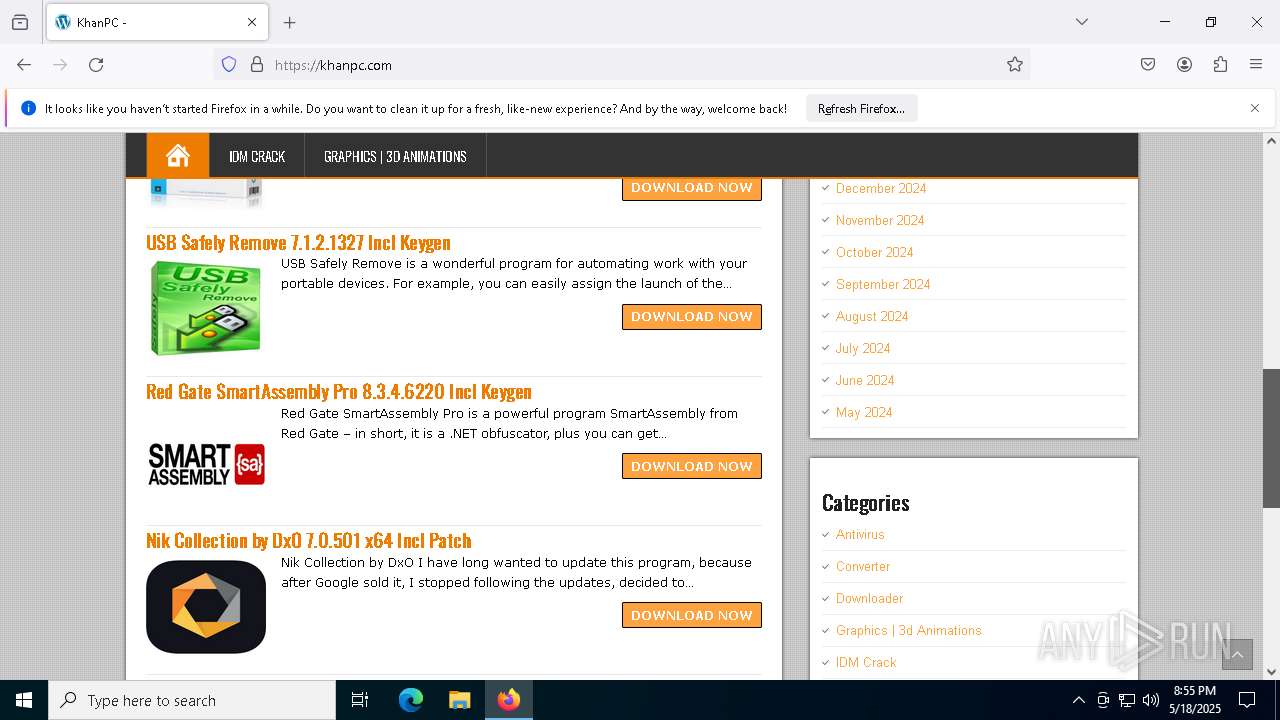
Task: Open Antivirus category
Action: pyautogui.click(x=860, y=534)
